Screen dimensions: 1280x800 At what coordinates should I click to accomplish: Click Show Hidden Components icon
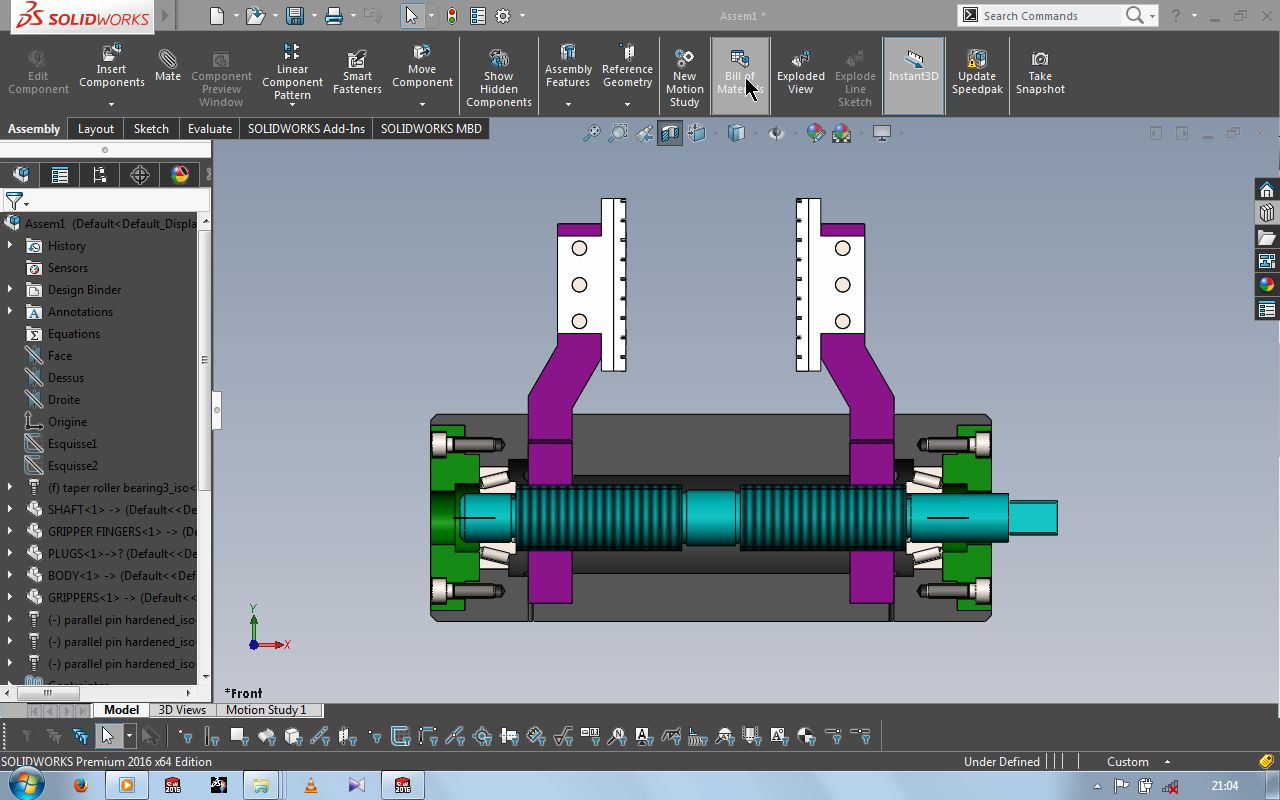tap(498, 78)
